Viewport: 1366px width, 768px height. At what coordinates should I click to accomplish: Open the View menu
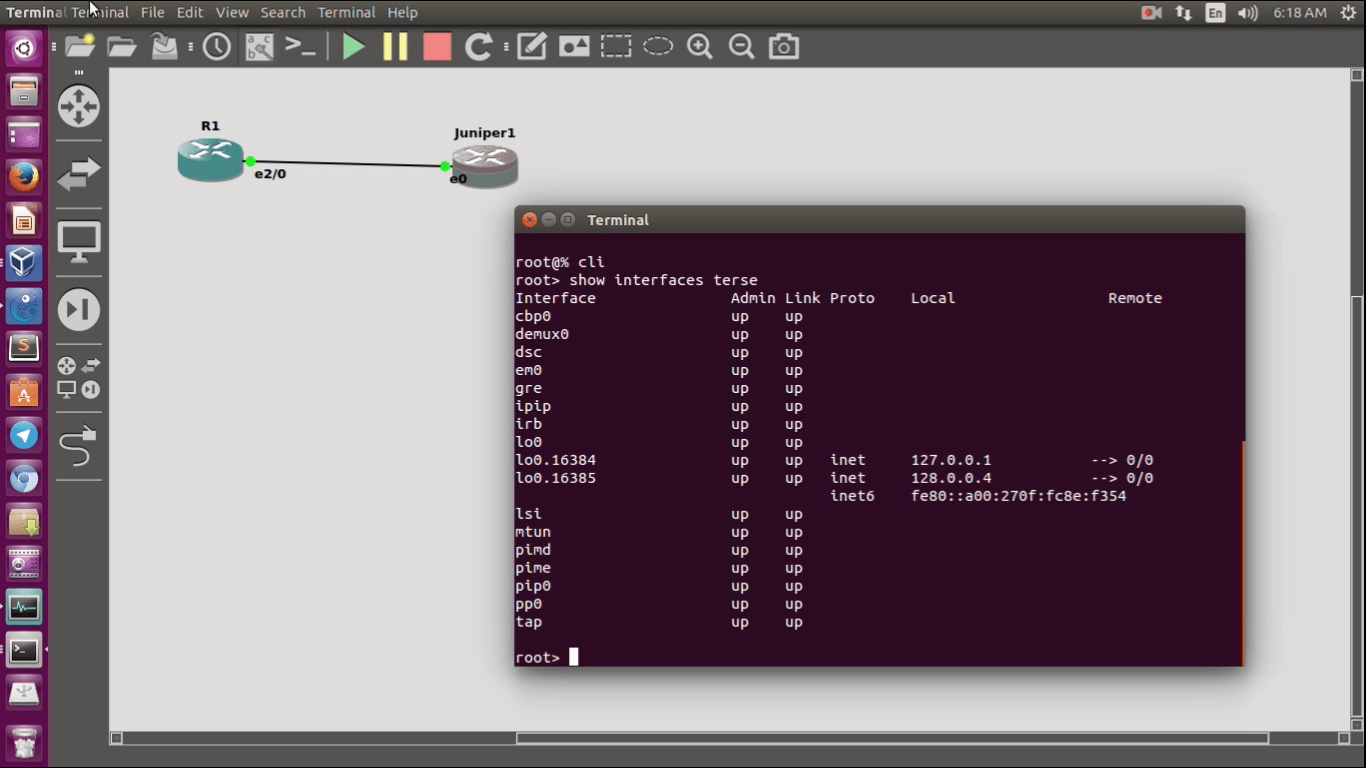point(232,13)
